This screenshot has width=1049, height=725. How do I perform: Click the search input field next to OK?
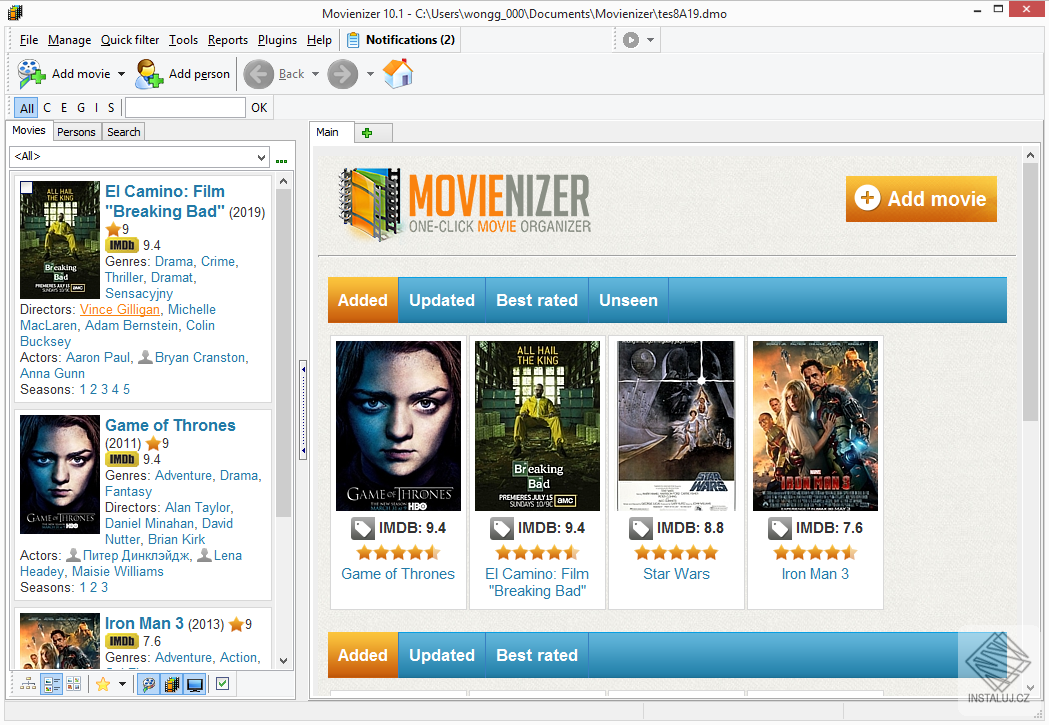tap(185, 107)
